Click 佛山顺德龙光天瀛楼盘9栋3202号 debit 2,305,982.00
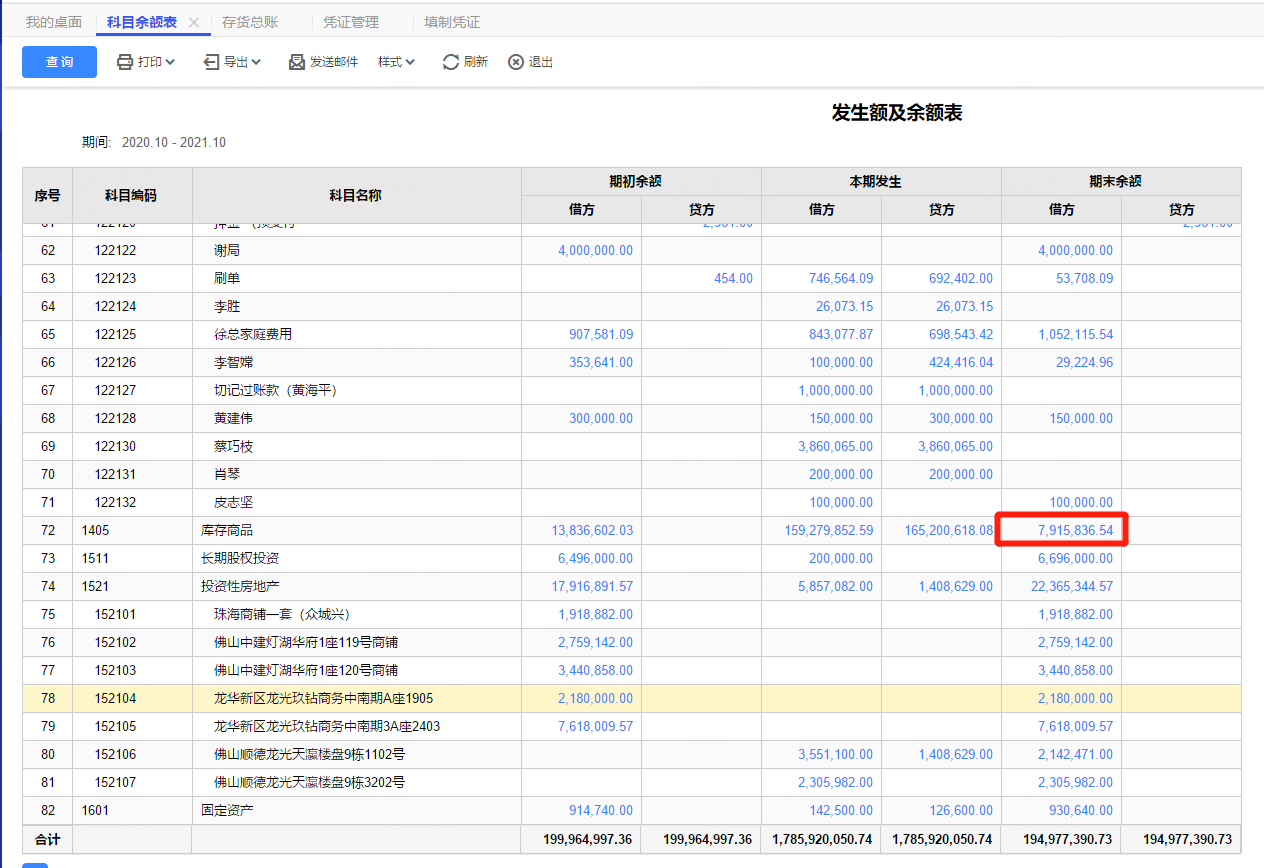Image resolution: width=1264 pixels, height=868 pixels. [835, 782]
